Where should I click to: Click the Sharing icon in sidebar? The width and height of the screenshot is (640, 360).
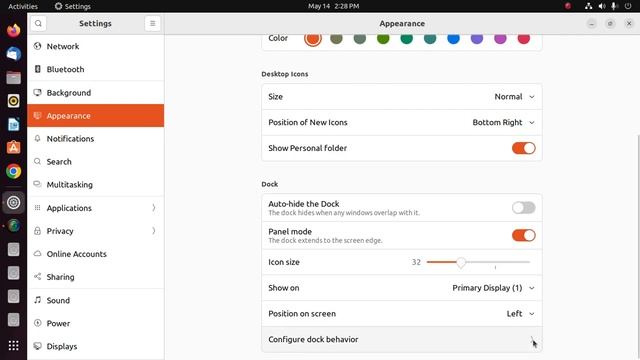(x=38, y=277)
